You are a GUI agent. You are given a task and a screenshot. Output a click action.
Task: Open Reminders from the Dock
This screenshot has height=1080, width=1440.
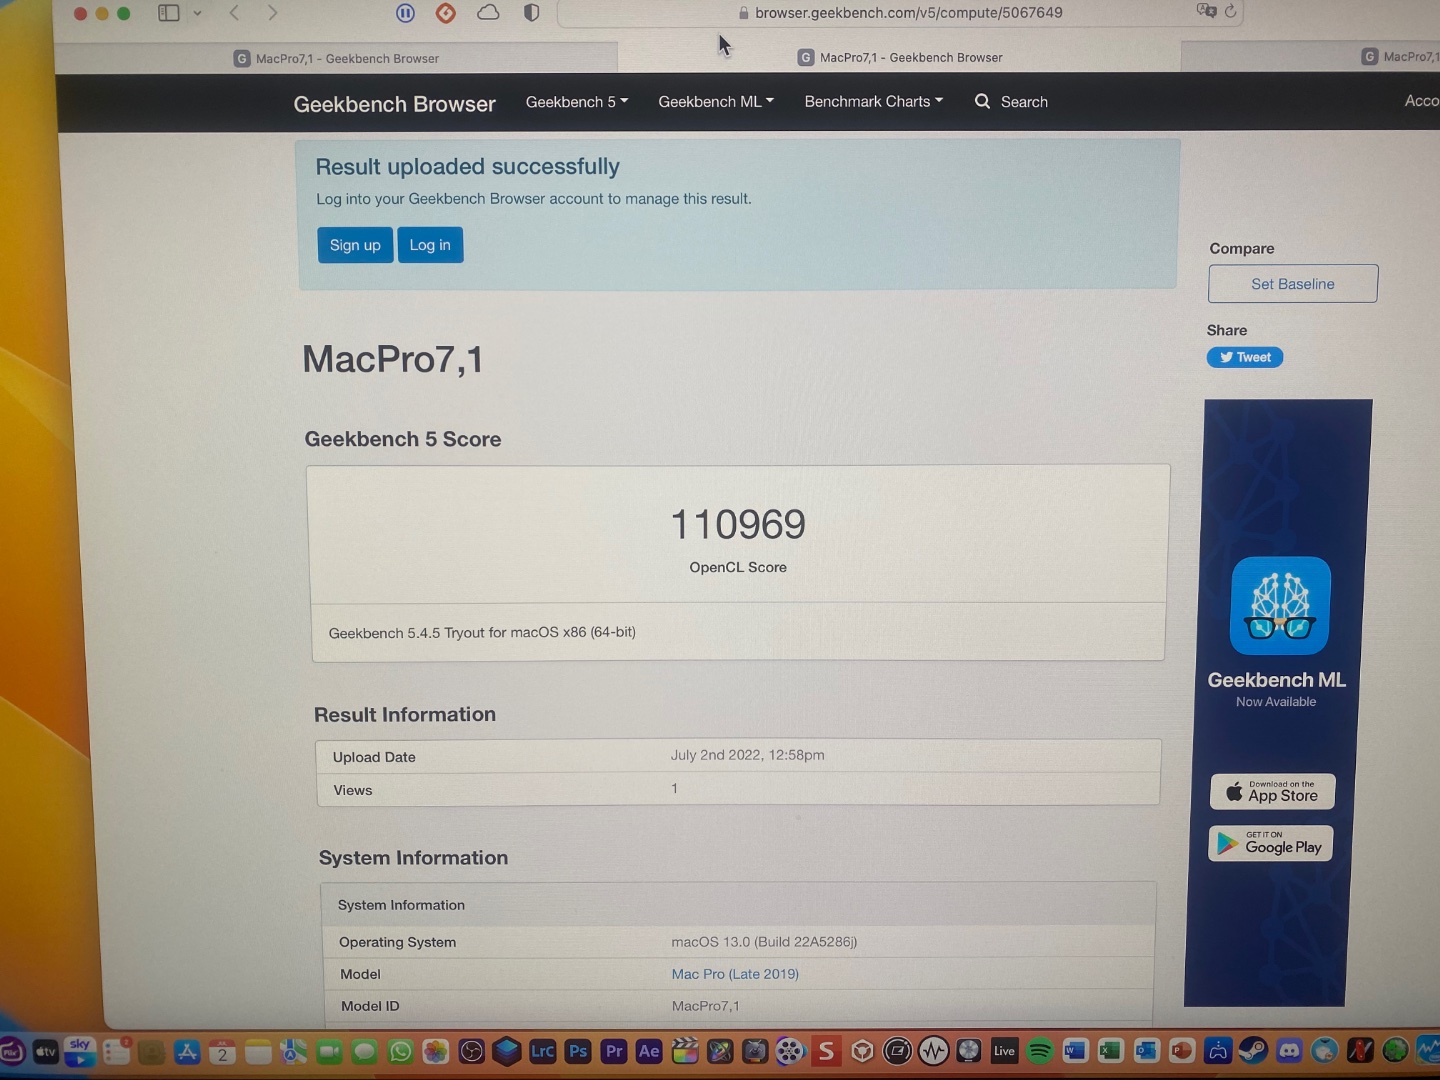coord(117,1051)
